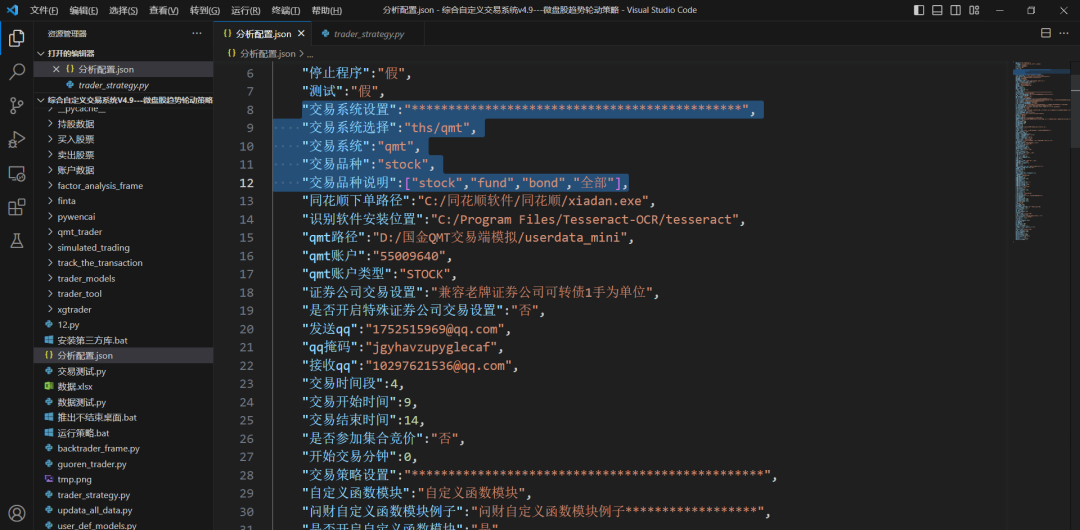The image size is (1080, 530).
Task: Open the 帮助(H) menu
Action: coord(326,10)
